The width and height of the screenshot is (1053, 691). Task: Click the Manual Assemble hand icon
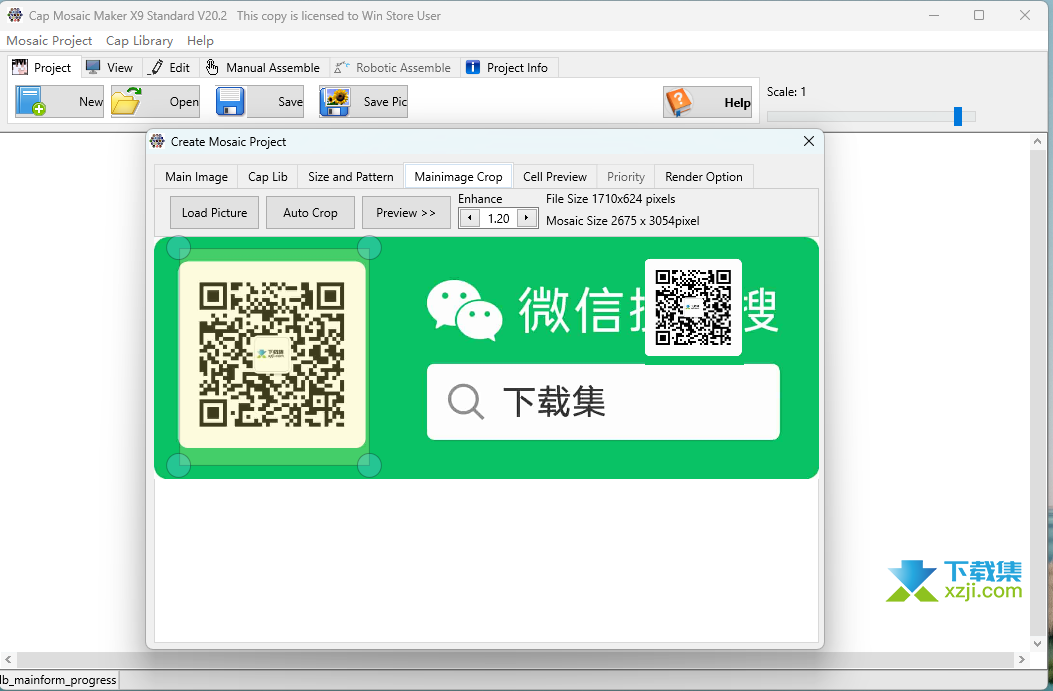(212, 67)
